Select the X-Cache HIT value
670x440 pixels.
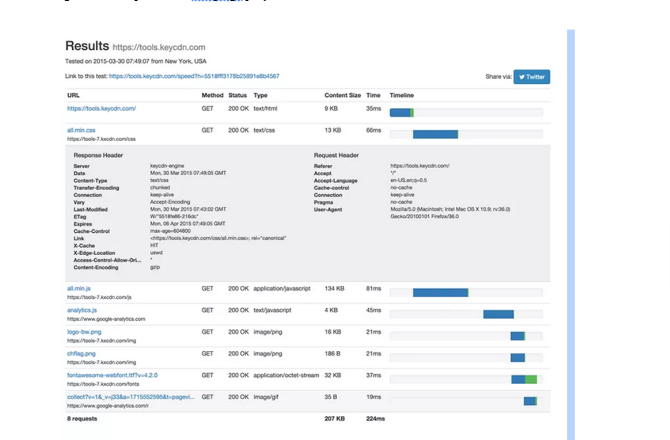[x=154, y=246]
